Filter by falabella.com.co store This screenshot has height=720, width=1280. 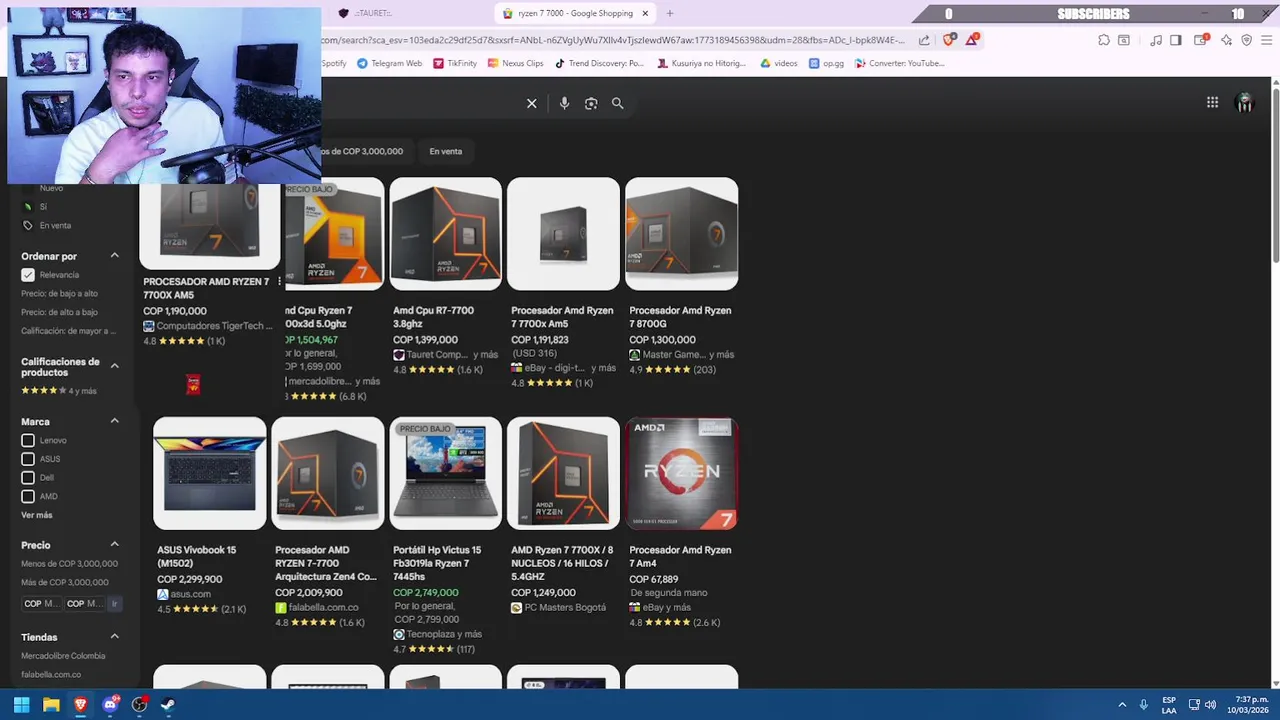51,674
